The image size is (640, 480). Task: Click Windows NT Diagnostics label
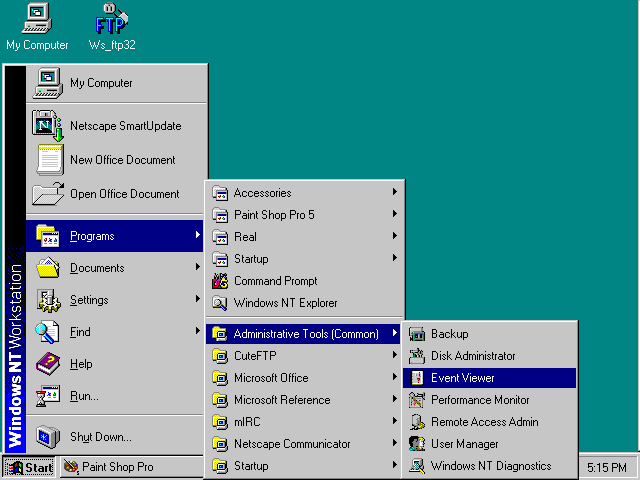[491, 466]
